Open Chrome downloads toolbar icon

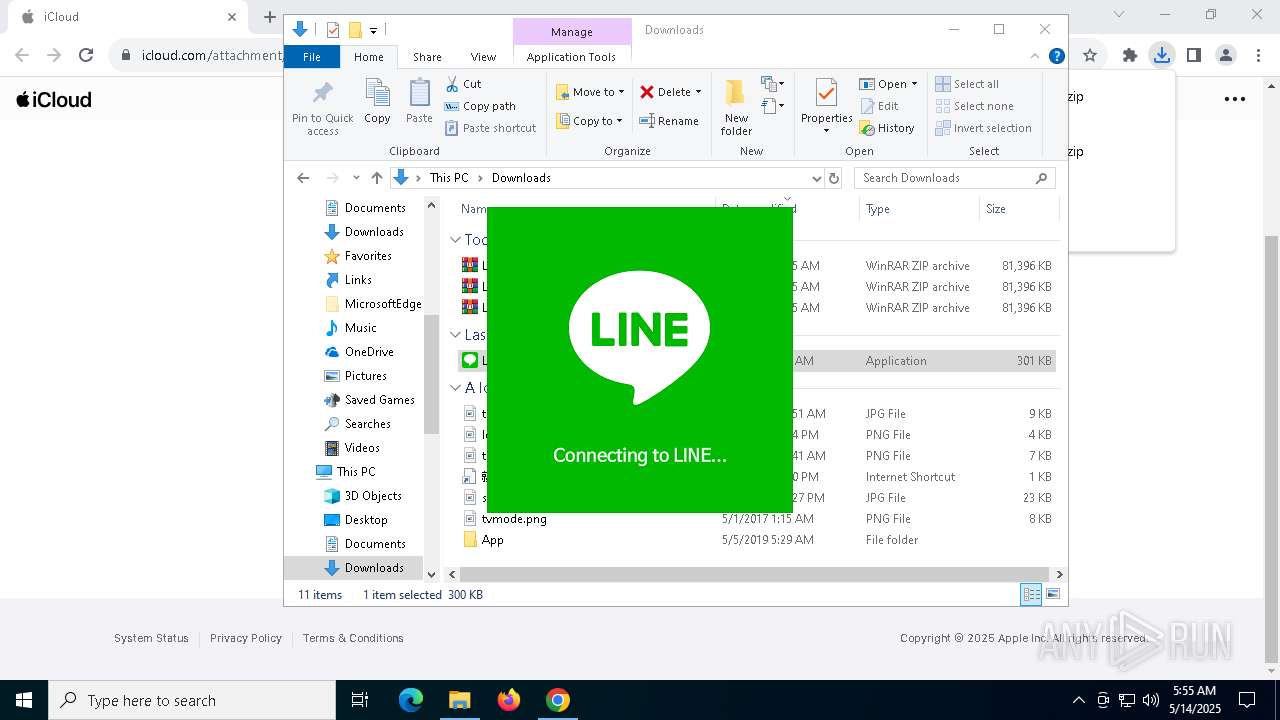tap(1161, 56)
